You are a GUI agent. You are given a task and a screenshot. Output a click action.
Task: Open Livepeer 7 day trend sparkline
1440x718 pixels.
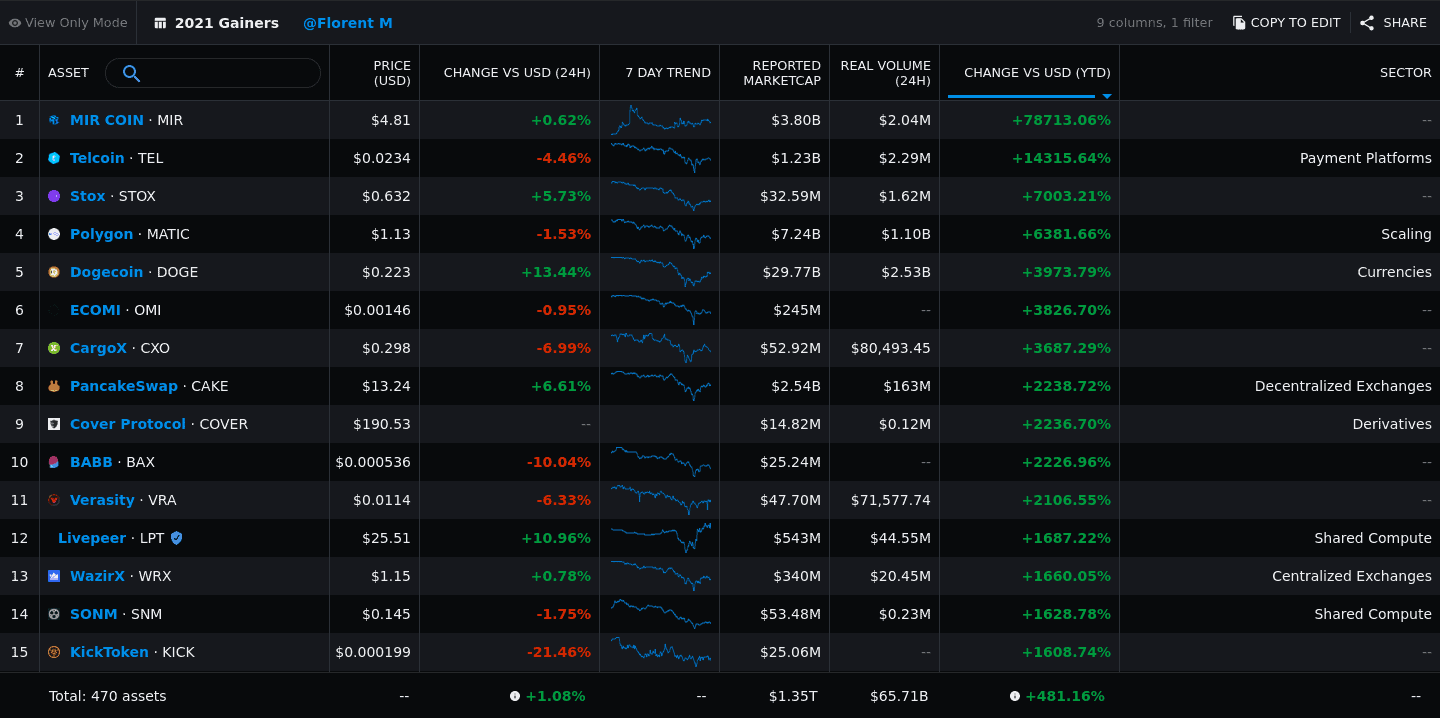click(x=661, y=538)
